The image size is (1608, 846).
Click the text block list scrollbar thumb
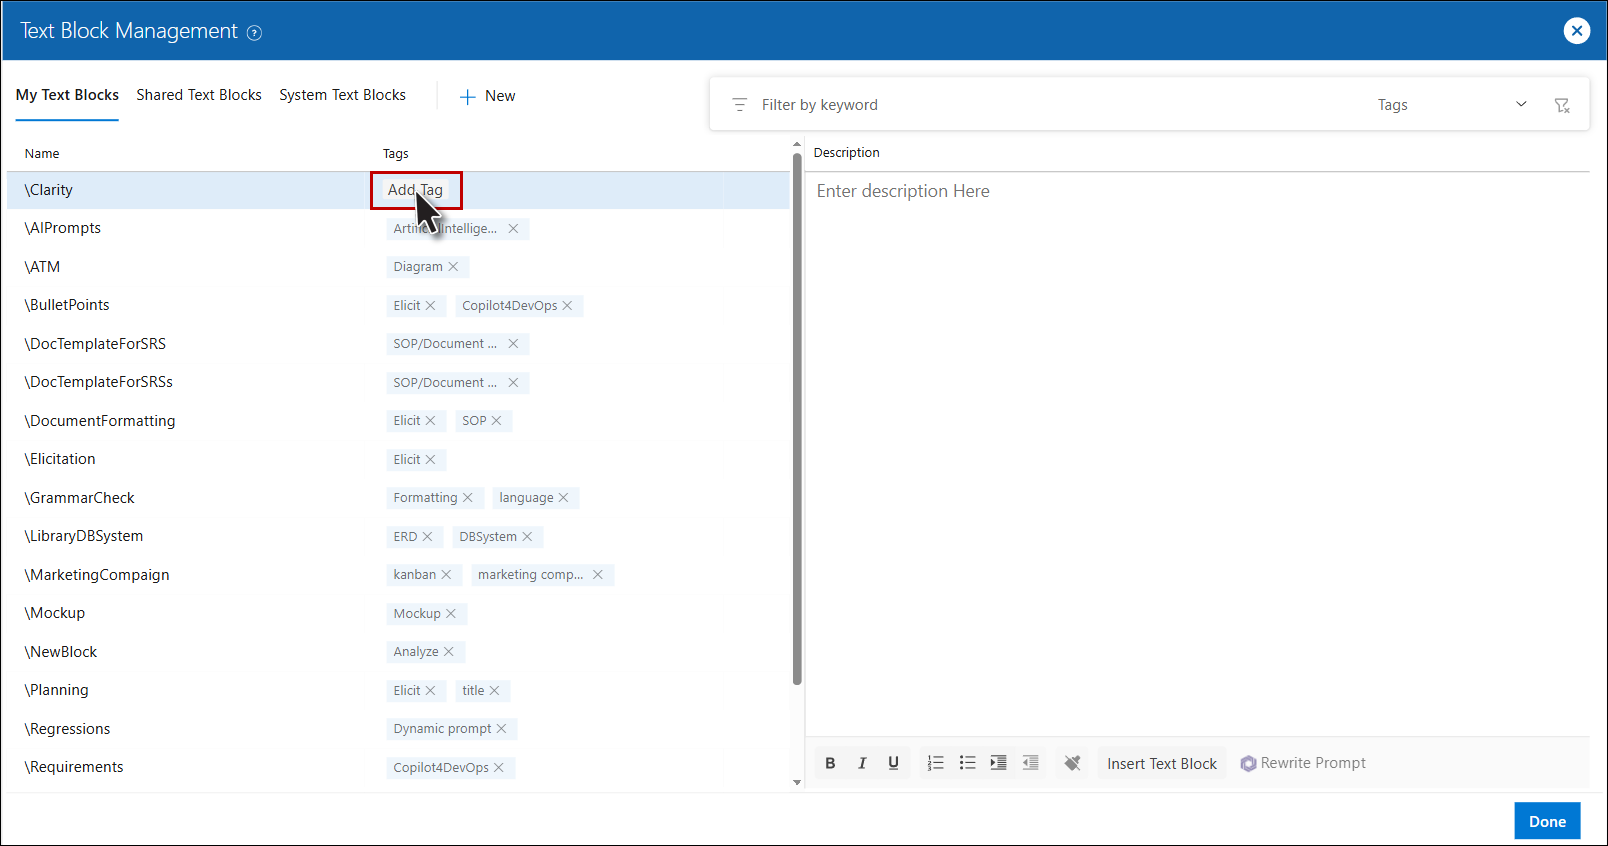pyautogui.click(x=797, y=419)
